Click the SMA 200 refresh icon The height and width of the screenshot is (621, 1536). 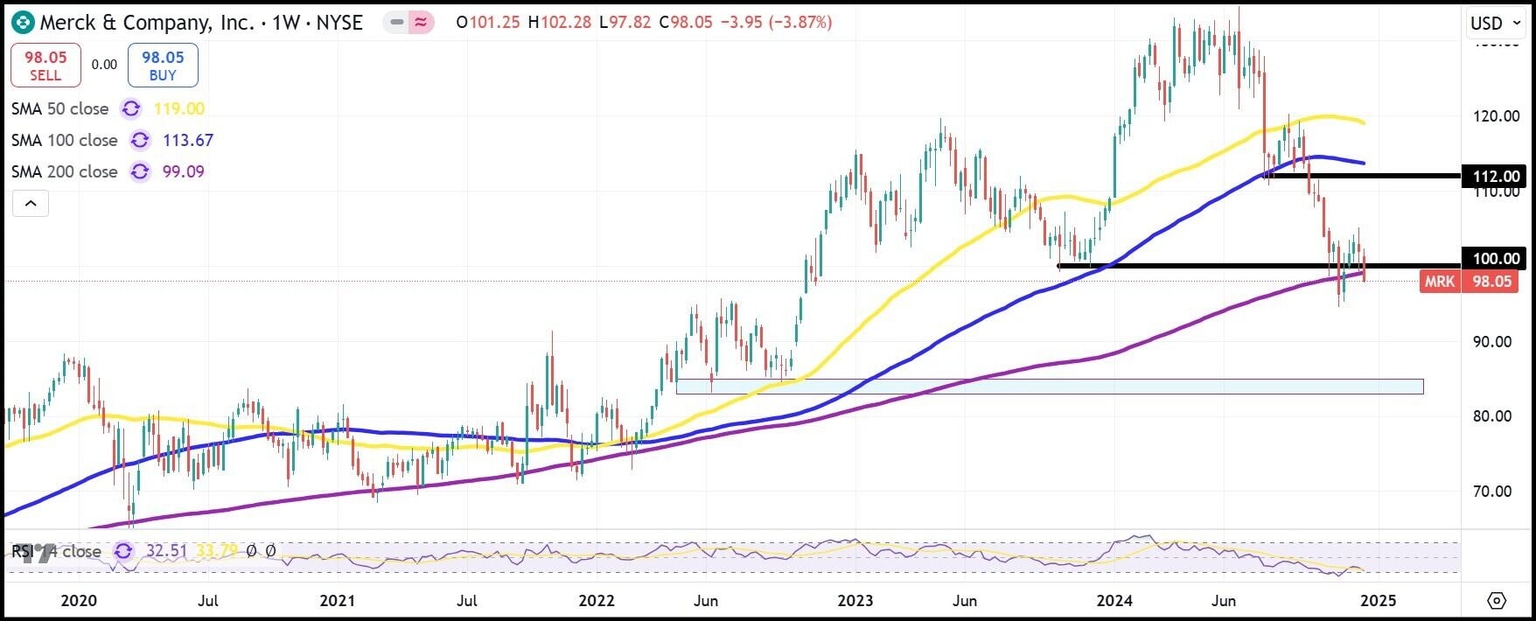coord(139,172)
